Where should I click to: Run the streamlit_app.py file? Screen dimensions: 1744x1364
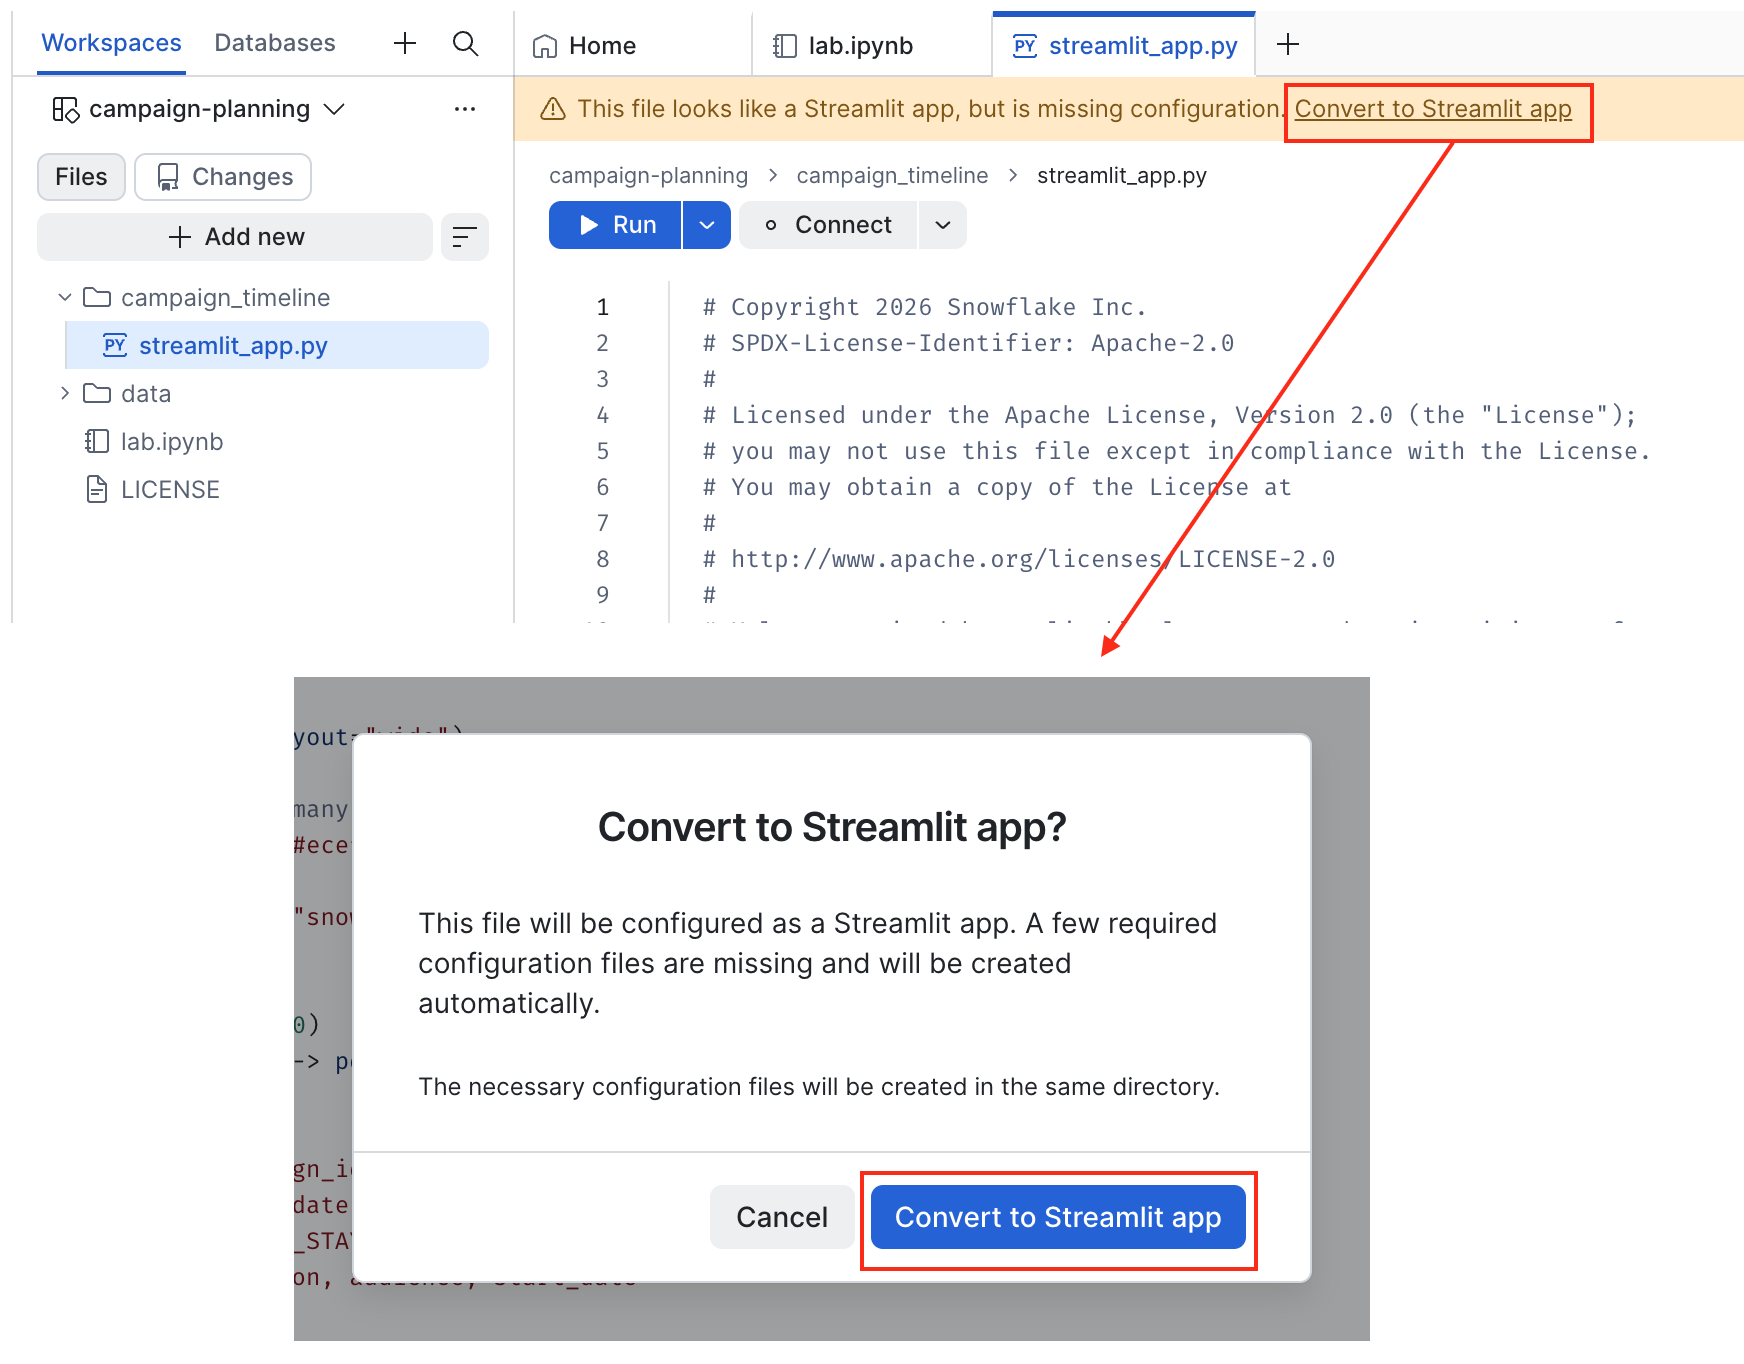pyautogui.click(x=615, y=225)
